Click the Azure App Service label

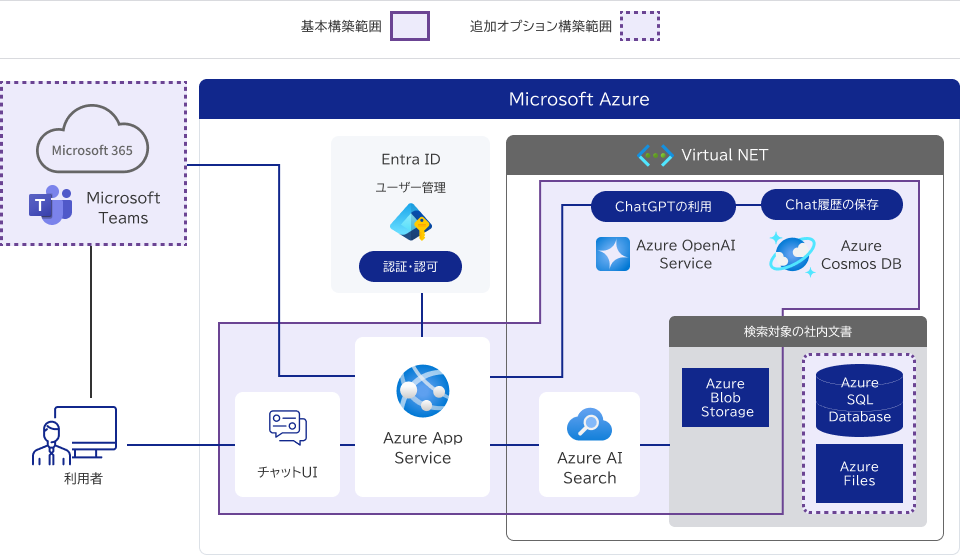click(422, 448)
